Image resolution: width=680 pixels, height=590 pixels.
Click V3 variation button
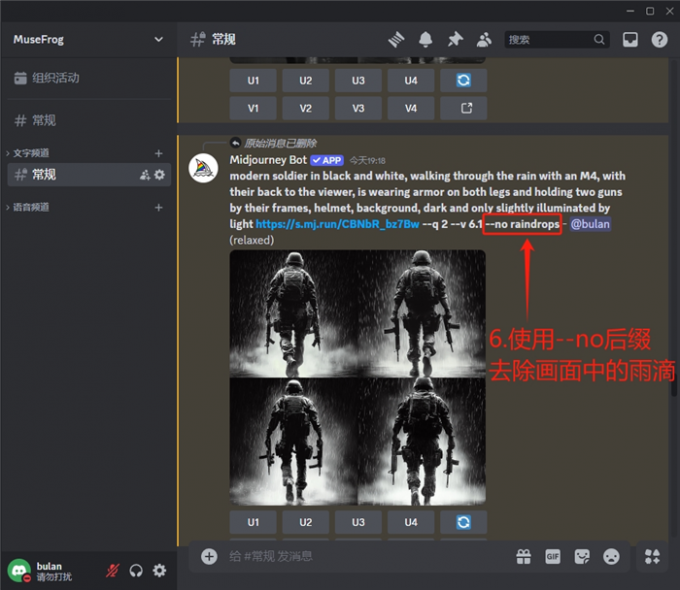point(358,108)
